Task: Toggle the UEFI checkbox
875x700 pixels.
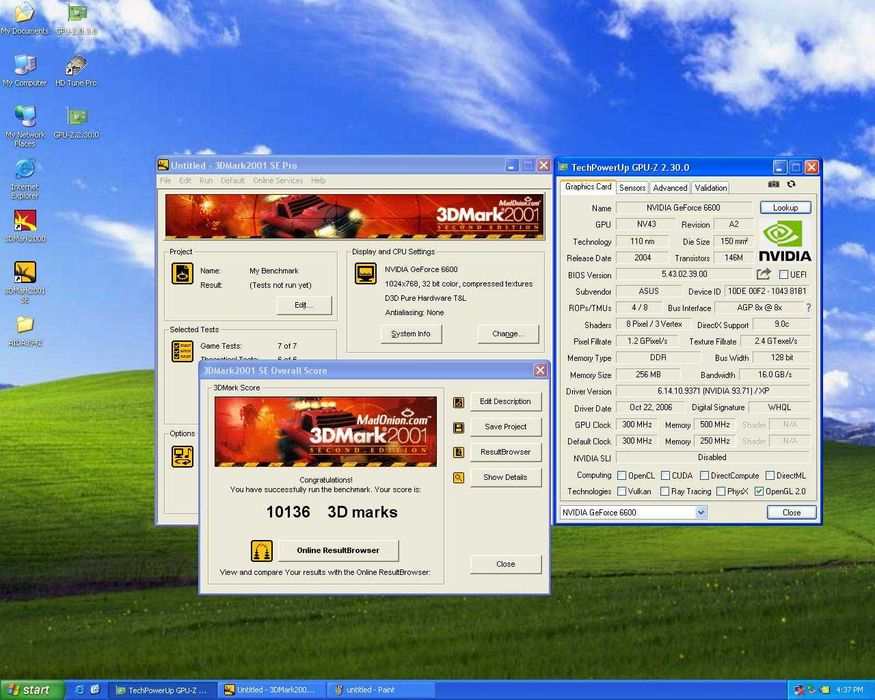Action: 783,275
